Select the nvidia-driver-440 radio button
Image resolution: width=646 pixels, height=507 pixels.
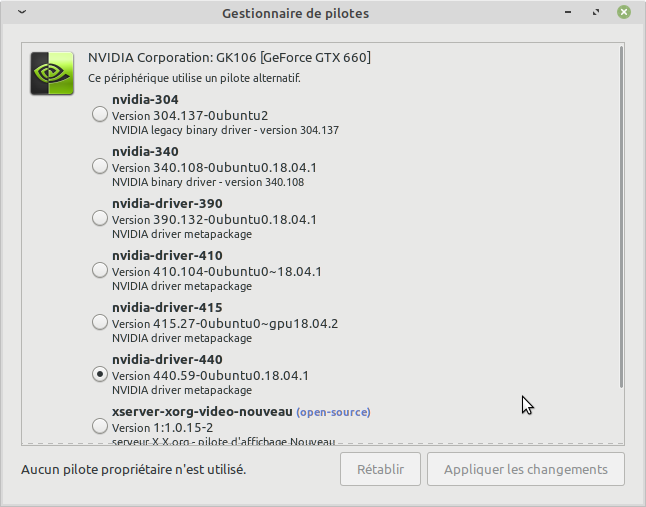100,374
